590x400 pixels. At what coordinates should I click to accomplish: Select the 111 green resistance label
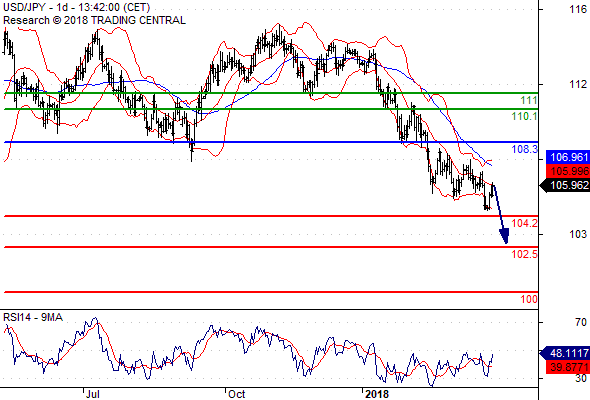(529, 100)
